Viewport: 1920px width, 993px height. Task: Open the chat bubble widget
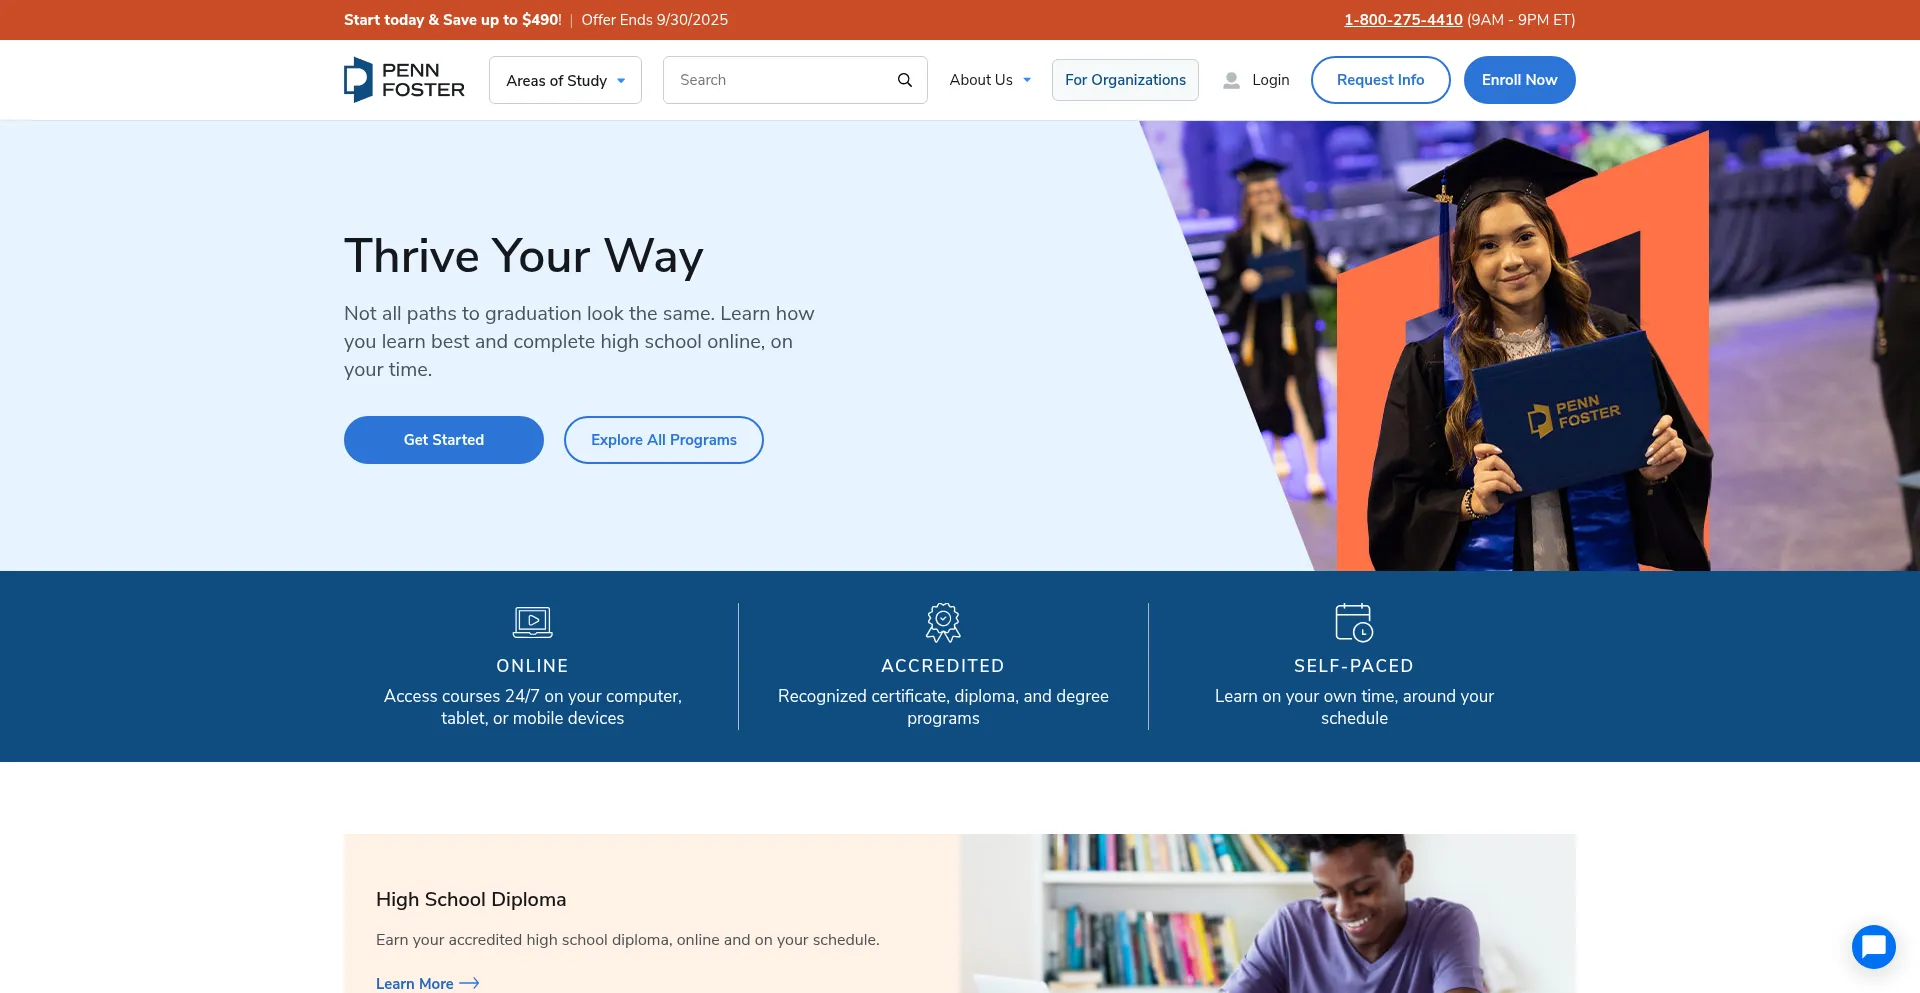click(1873, 946)
